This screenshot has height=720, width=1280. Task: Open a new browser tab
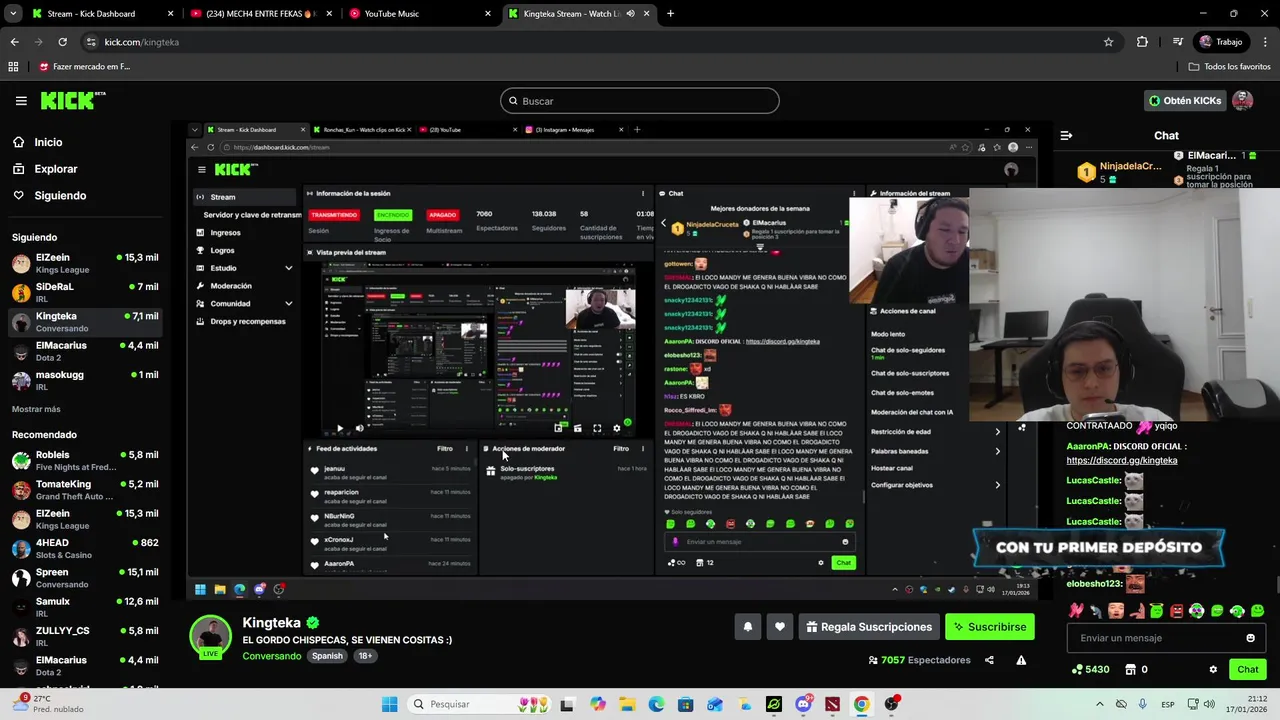(670, 14)
